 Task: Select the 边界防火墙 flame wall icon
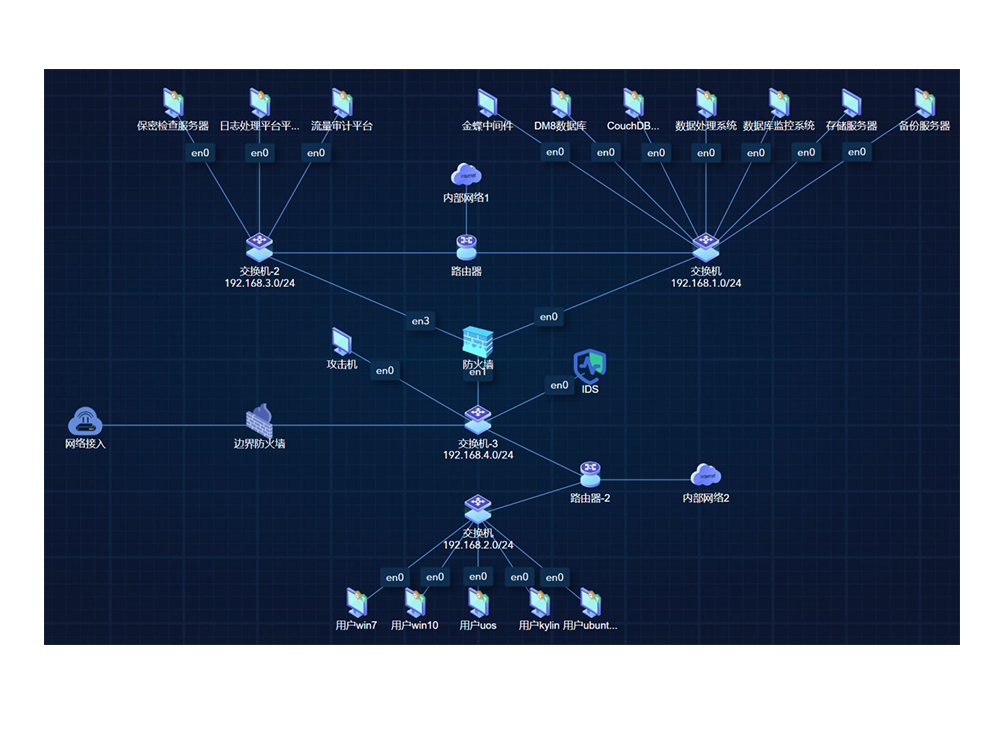(260, 419)
